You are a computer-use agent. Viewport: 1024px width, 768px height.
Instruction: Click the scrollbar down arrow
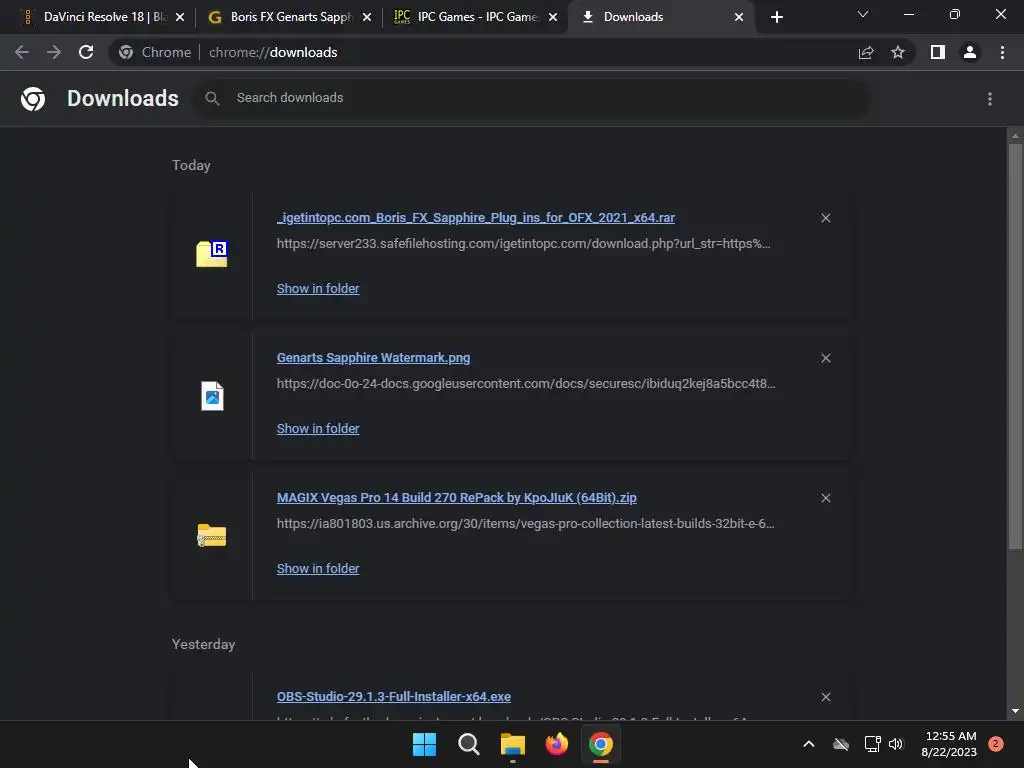(1015, 711)
